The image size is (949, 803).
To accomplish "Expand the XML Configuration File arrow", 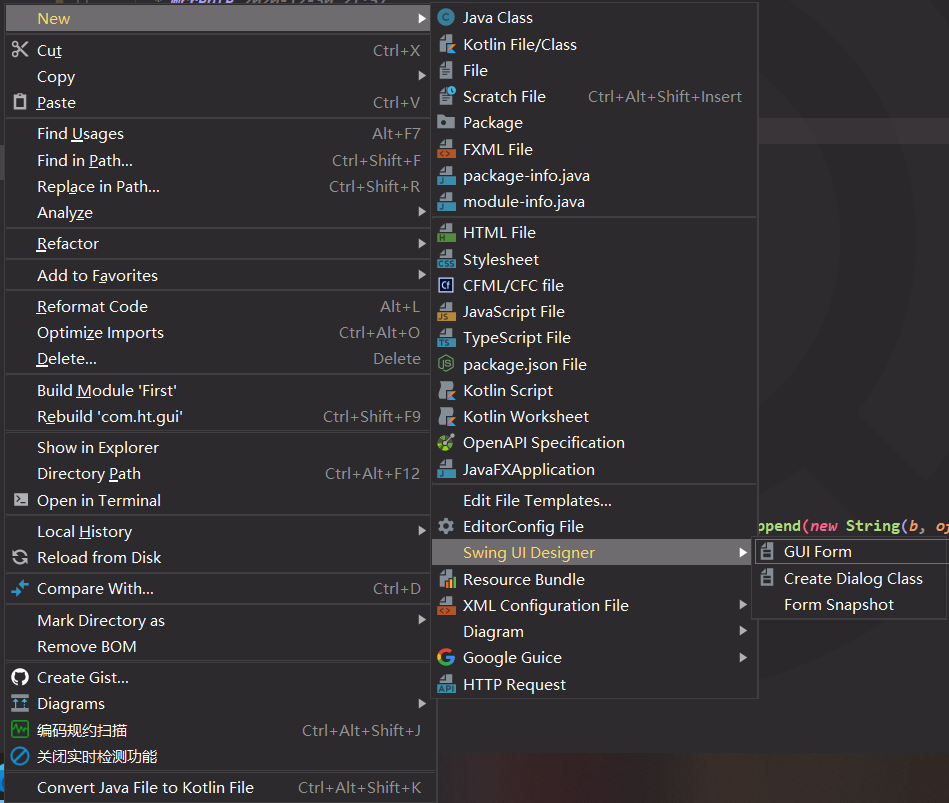I will pos(743,605).
